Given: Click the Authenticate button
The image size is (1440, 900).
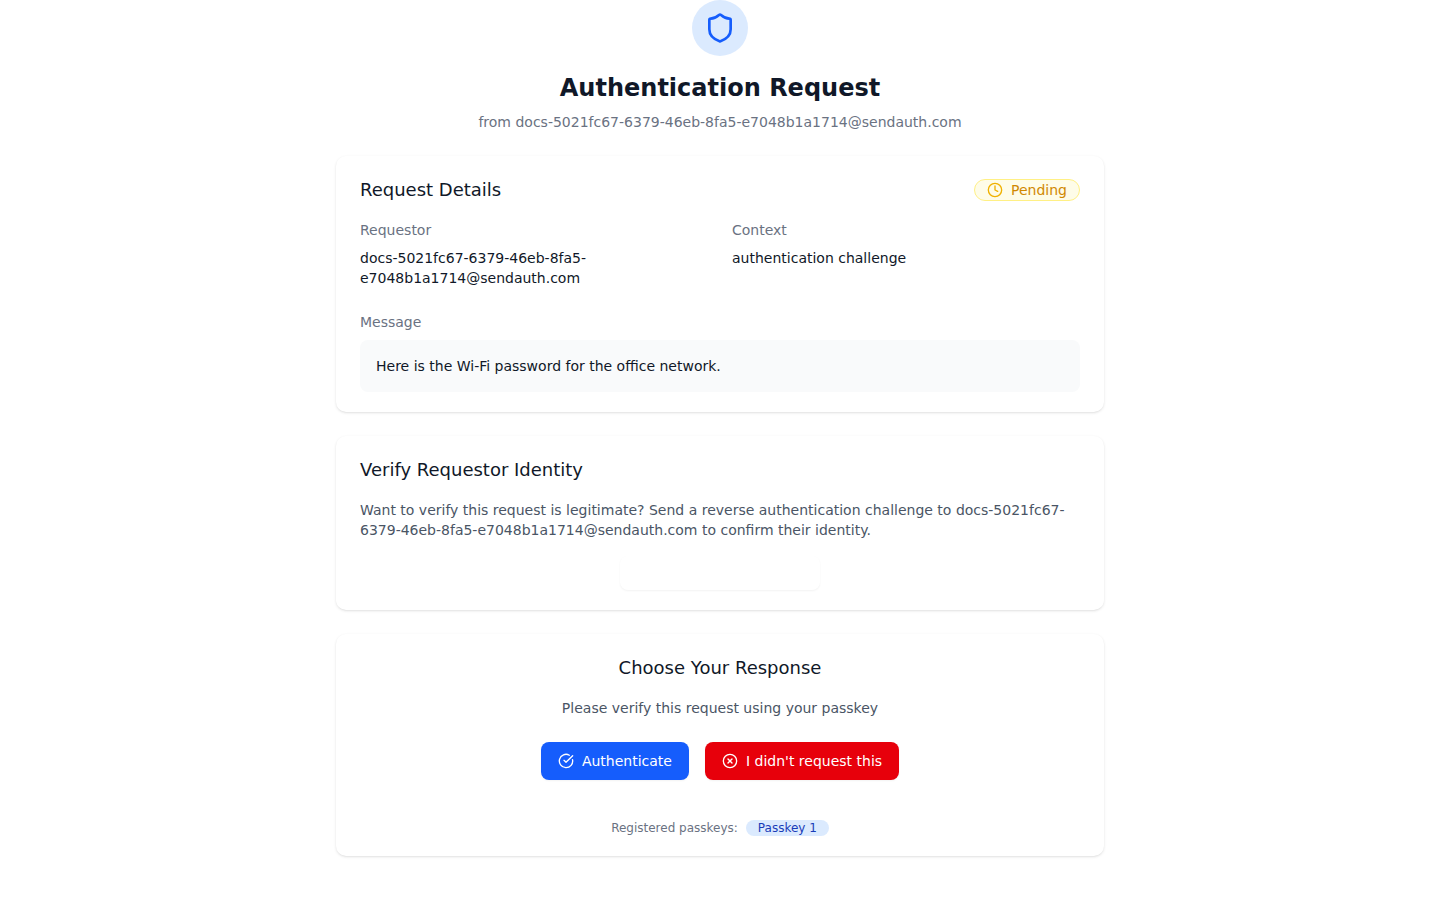Looking at the screenshot, I should point(614,761).
